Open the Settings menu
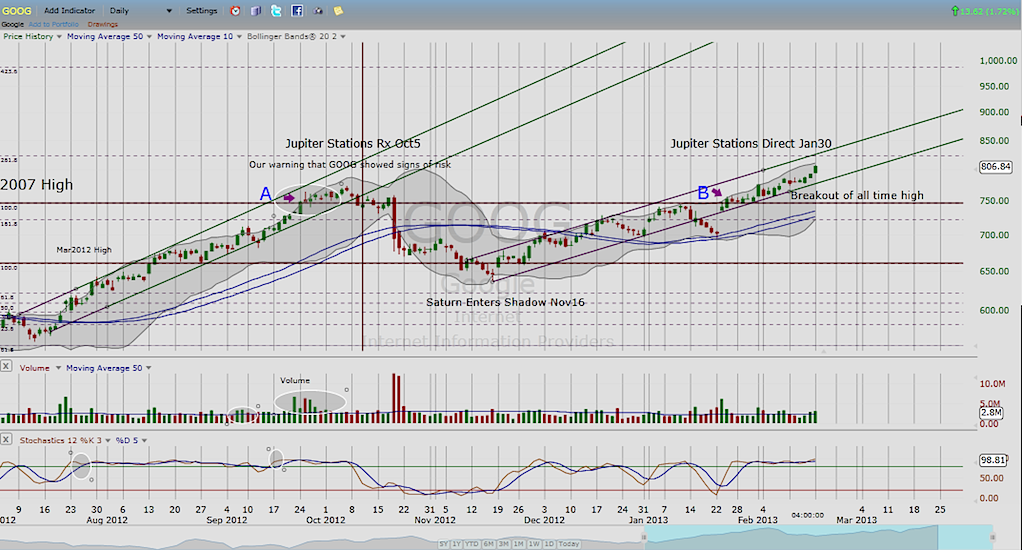Image resolution: width=1022 pixels, height=550 pixels. (x=201, y=10)
